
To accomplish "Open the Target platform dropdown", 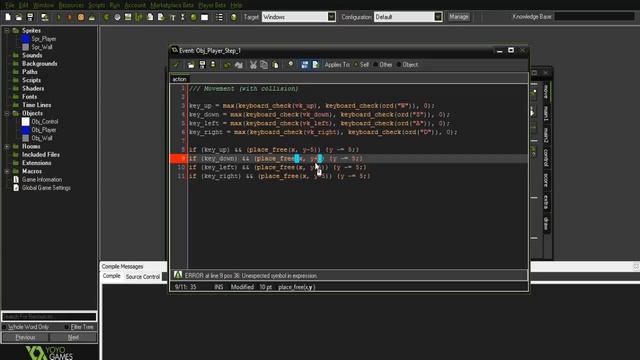I will coord(331,17).
